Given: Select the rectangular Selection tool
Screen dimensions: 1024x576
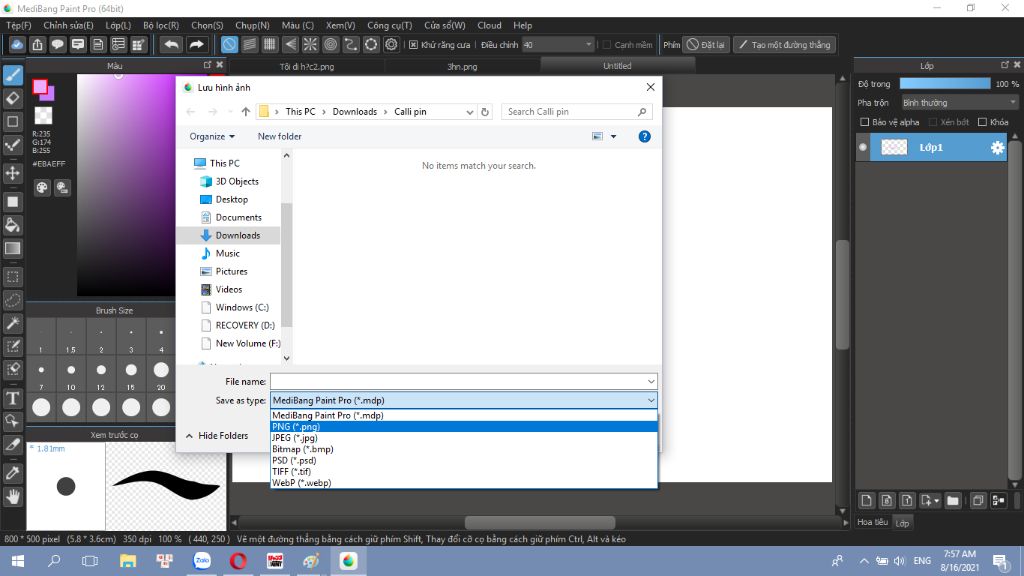Looking at the screenshot, I should [x=13, y=277].
